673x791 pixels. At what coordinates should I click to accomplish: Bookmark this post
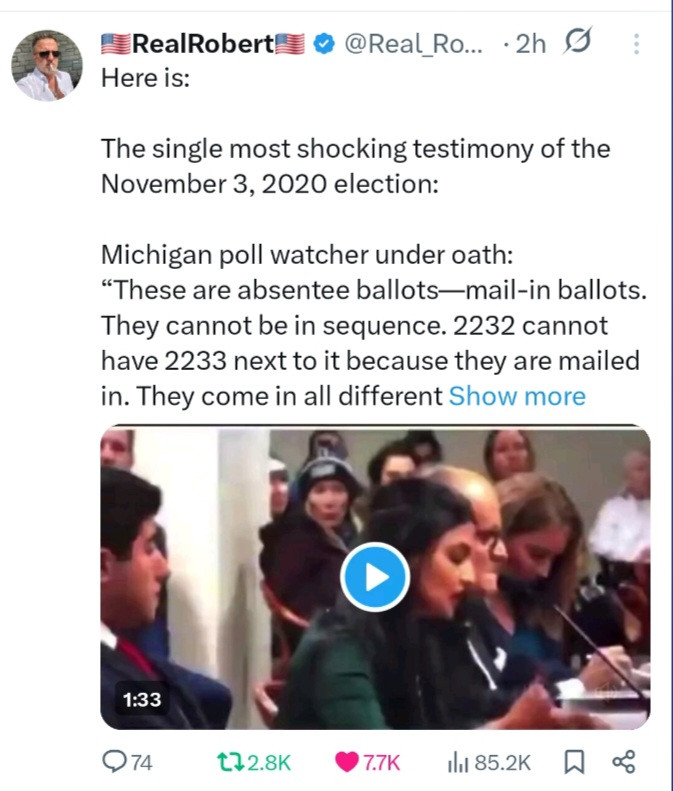(x=575, y=762)
